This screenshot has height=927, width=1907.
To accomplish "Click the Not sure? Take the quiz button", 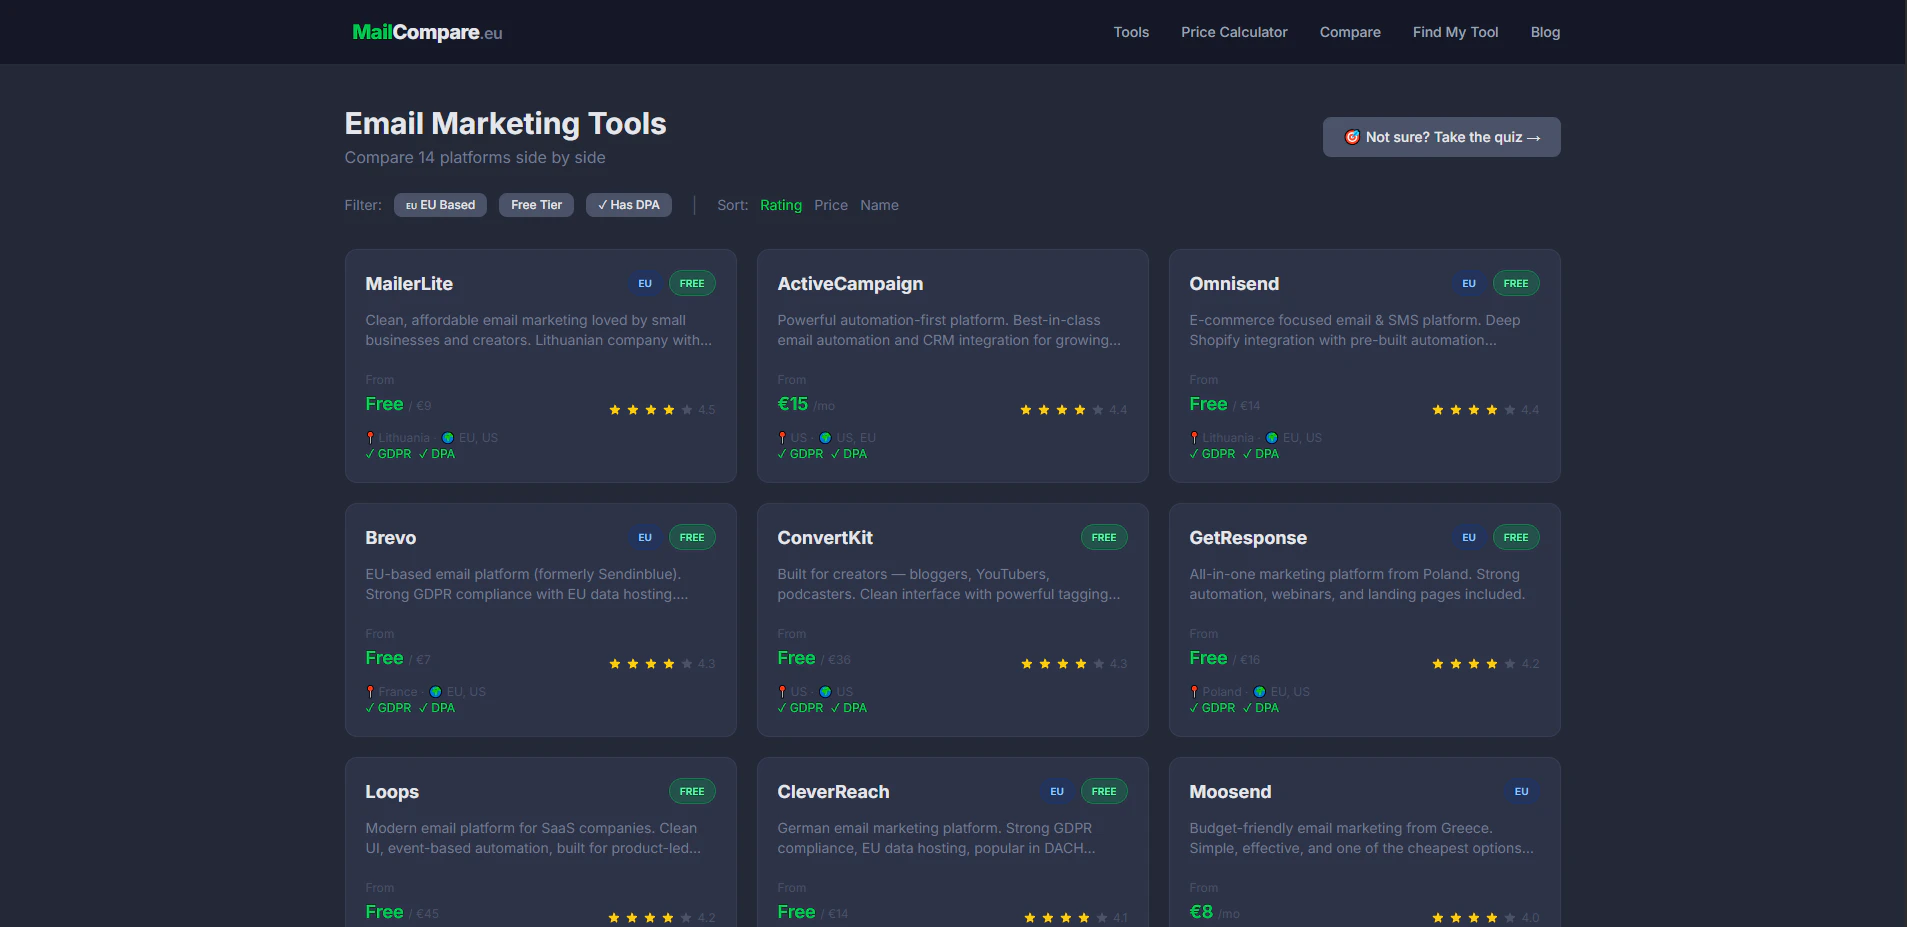I will click(1441, 137).
